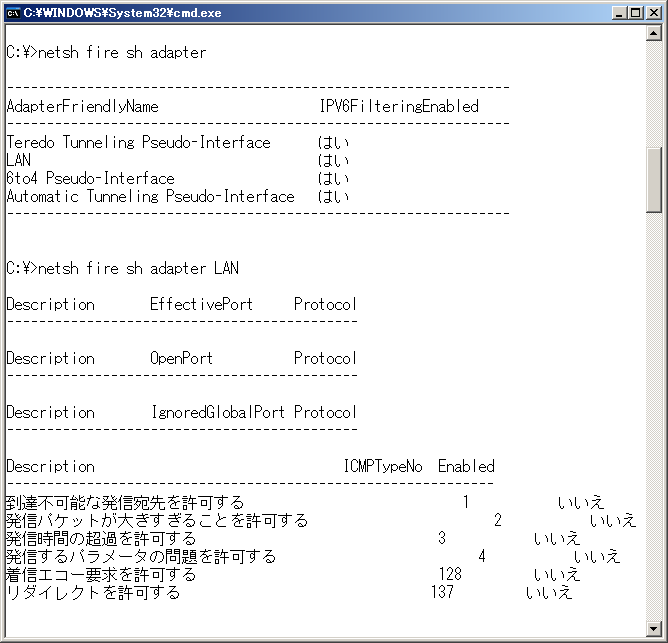Click the IgnoredGlobalPort column heading
This screenshot has width=668, height=643.
pyautogui.click(x=217, y=412)
